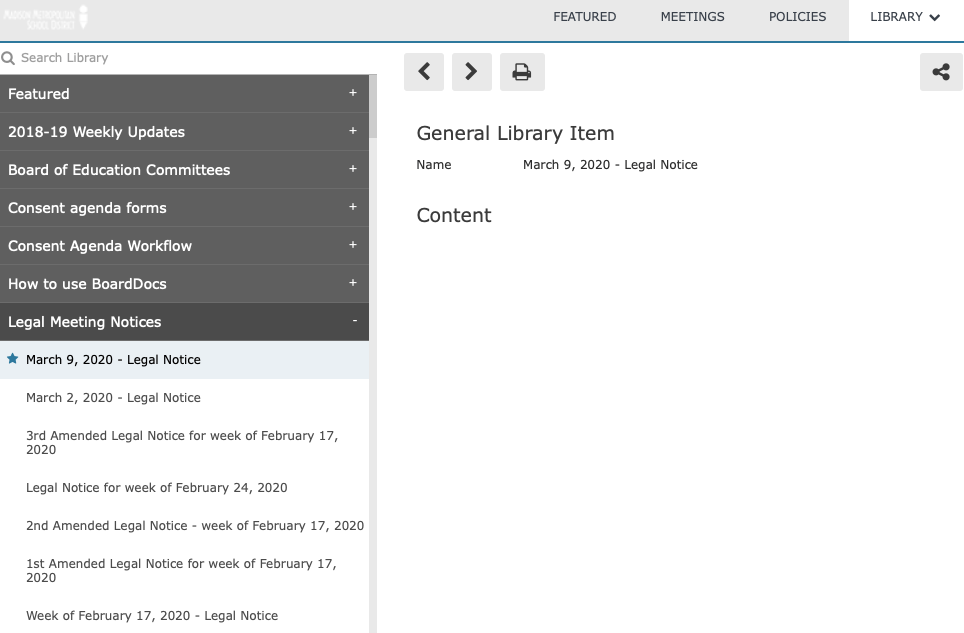Viewport: 964px width, 633px height.
Task: Switch to the Meetings tab
Action: [x=692, y=17]
